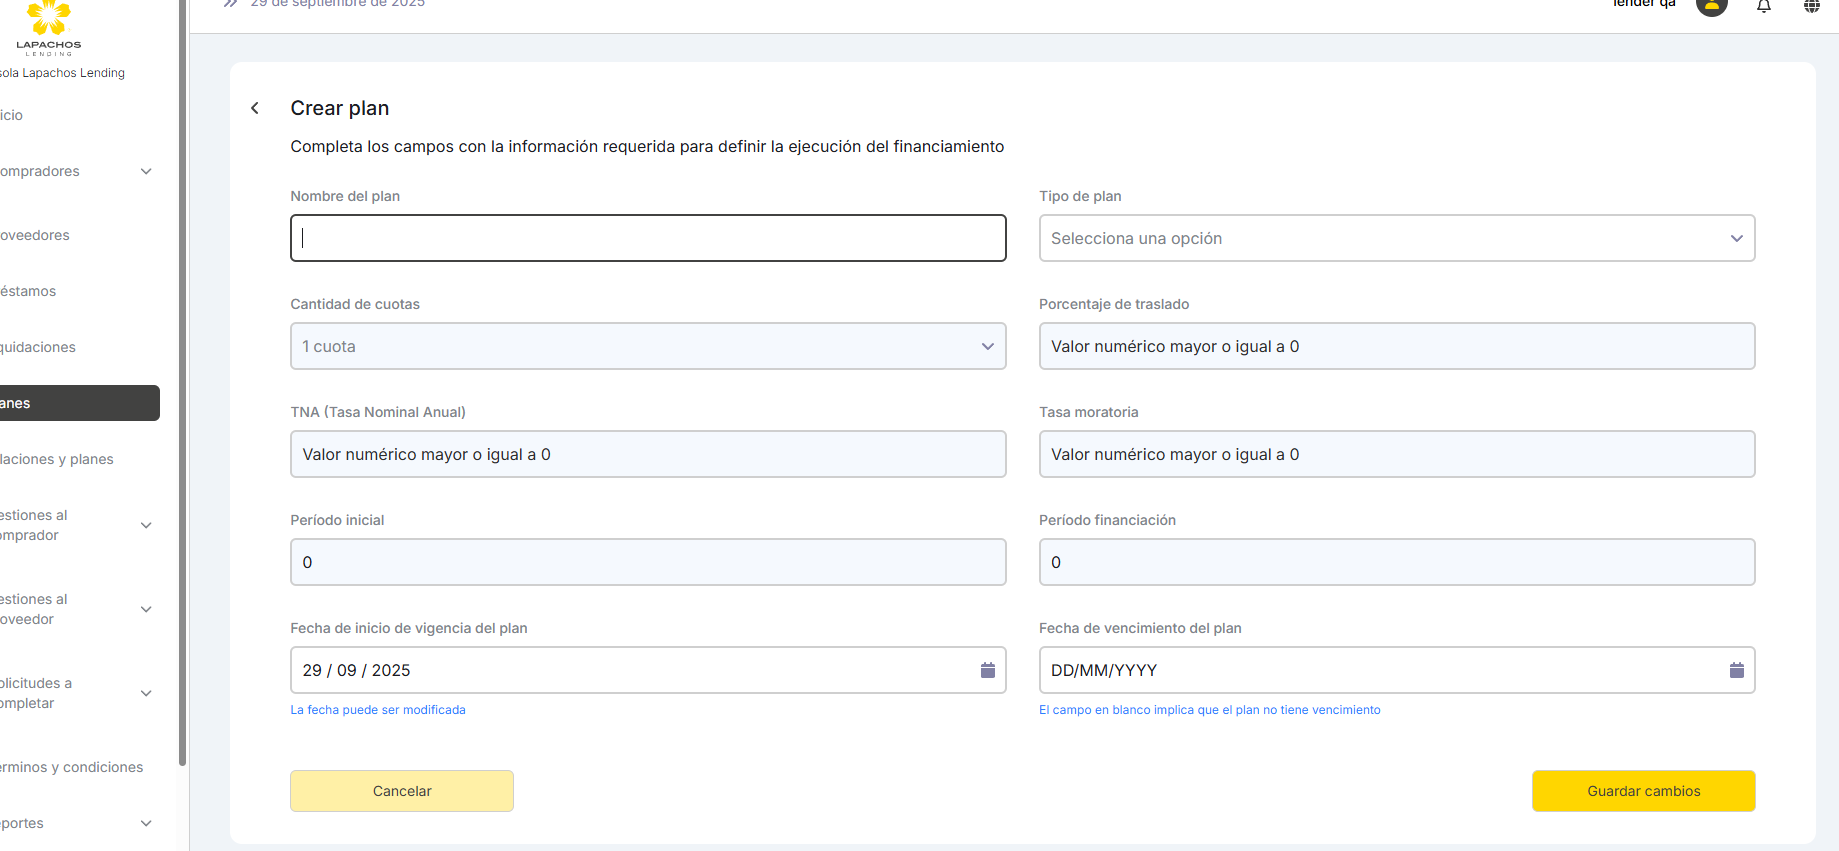The width and height of the screenshot is (1839, 851).
Task: Go to Préstamos in the sidebar
Action: tap(30, 291)
